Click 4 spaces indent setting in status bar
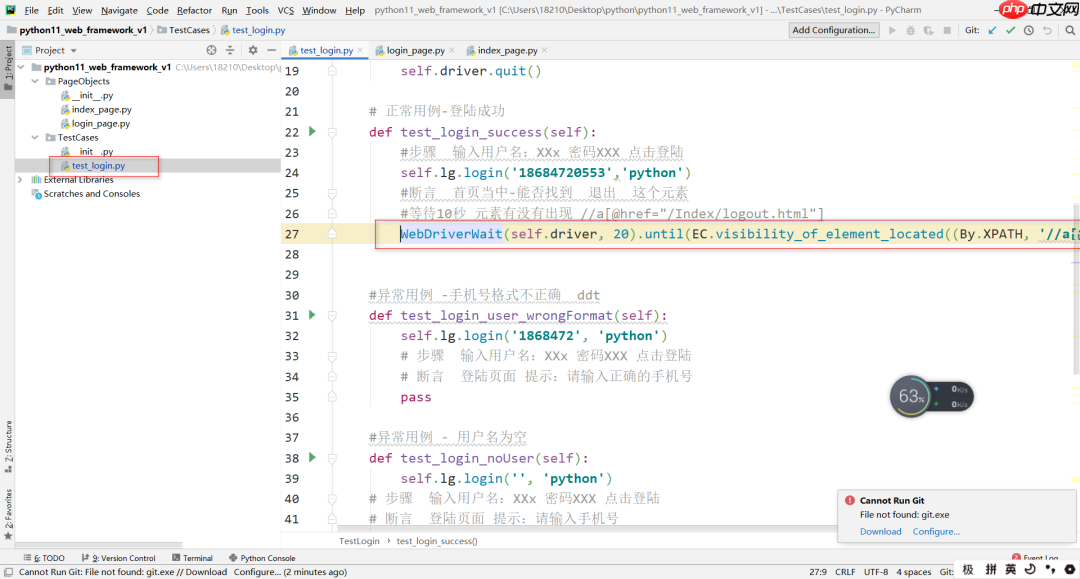This screenshot has width=1080, height=579. click(914, 571)
